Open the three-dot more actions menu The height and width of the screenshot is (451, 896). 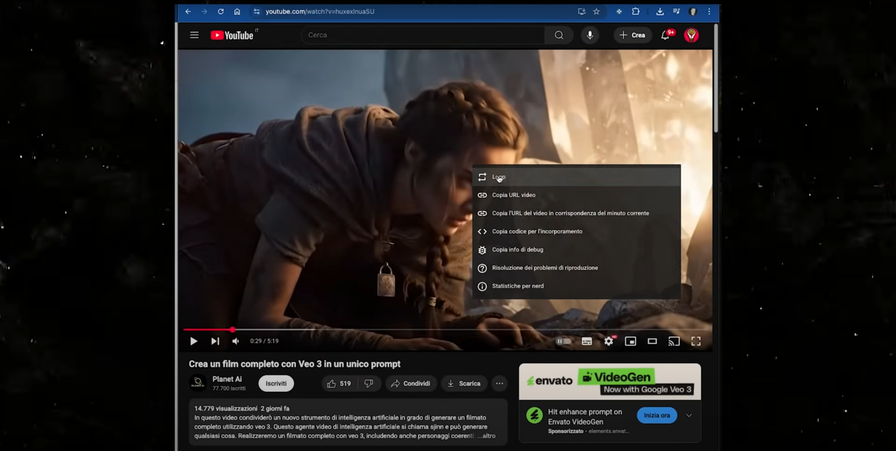coord(499,383)
